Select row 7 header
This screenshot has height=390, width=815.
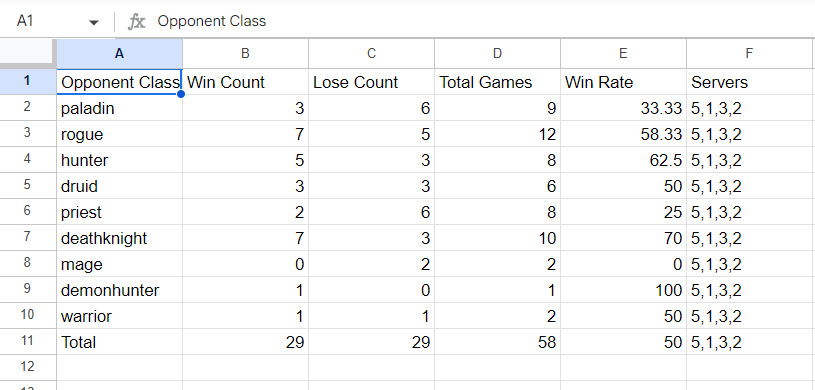[x=28, y=238]
